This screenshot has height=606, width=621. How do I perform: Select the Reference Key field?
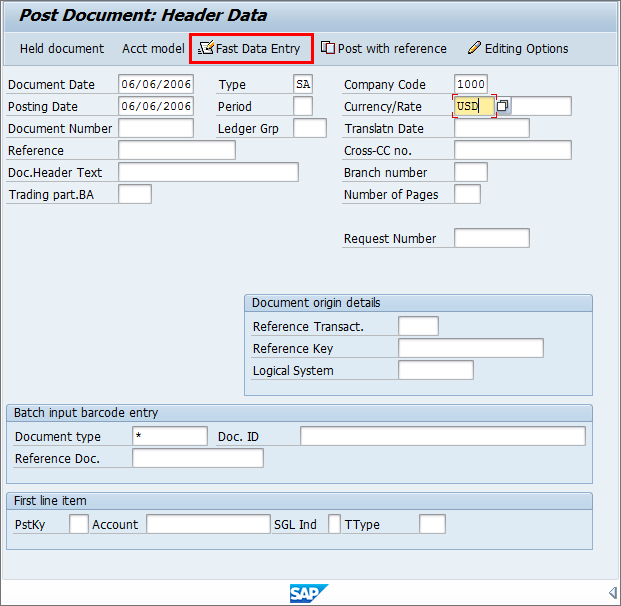(470, 349)
